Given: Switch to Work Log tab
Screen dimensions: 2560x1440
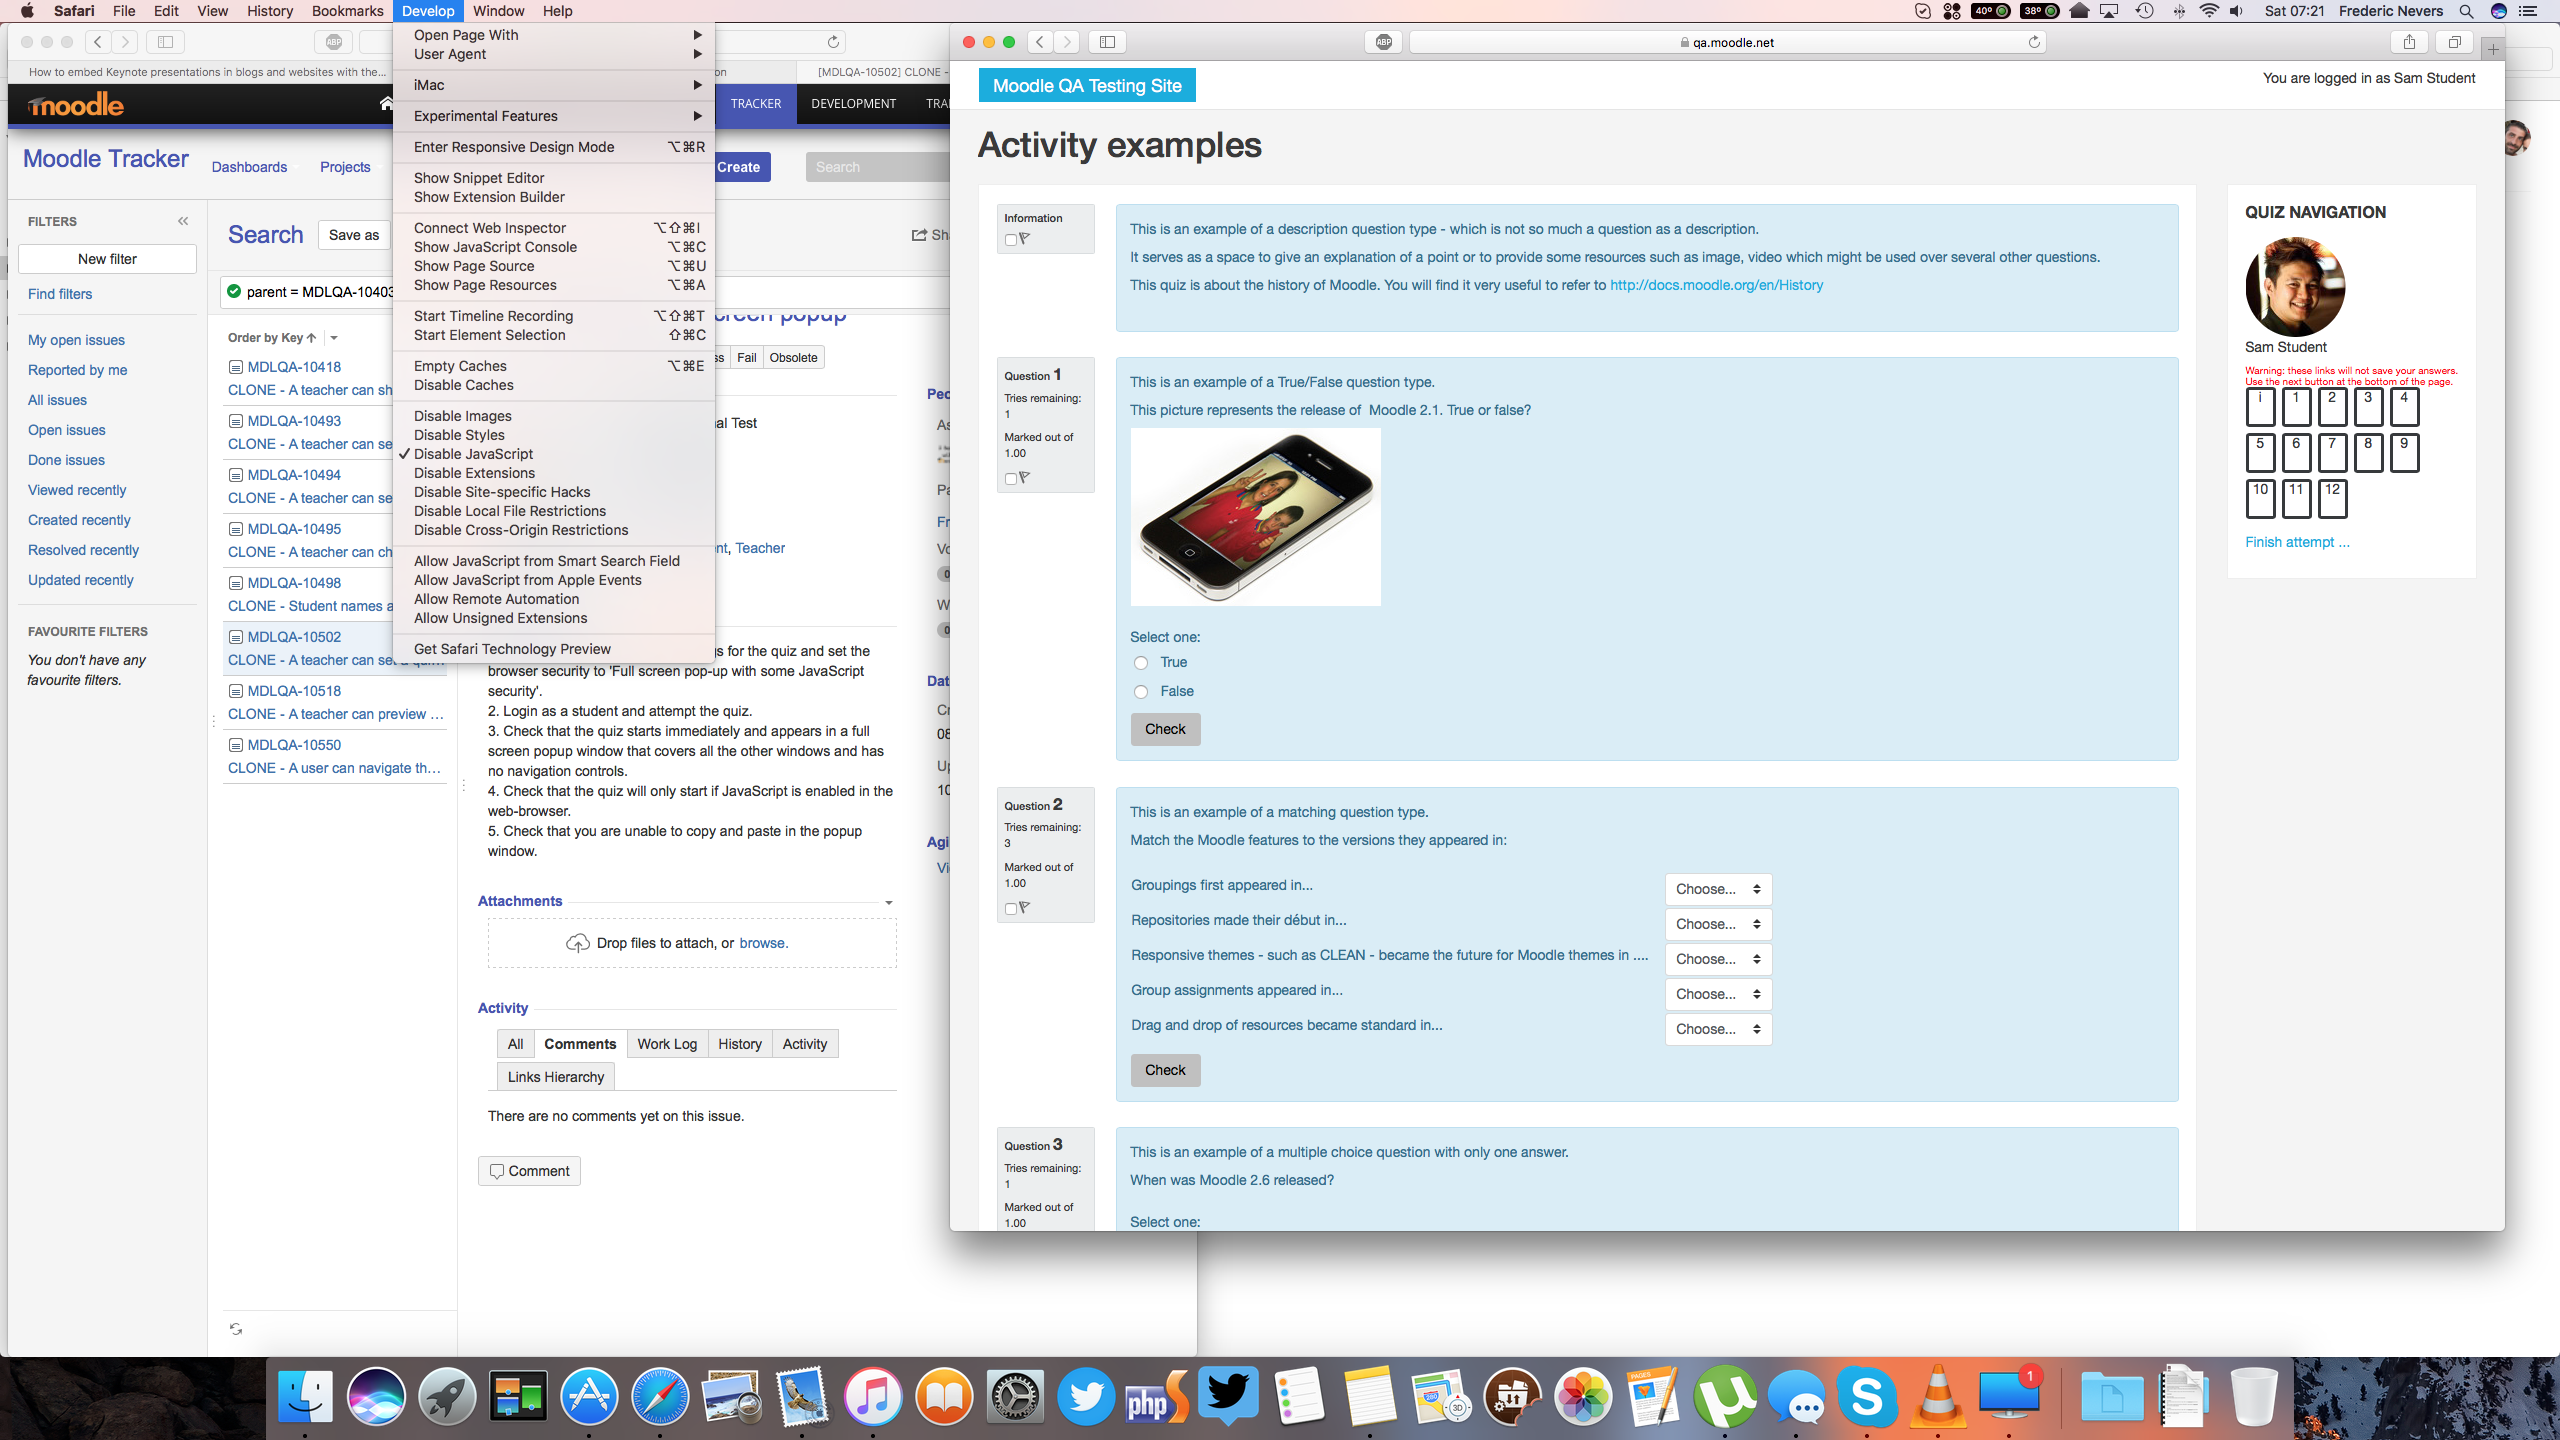Looking at the screenshot, I should (667, 1044).
